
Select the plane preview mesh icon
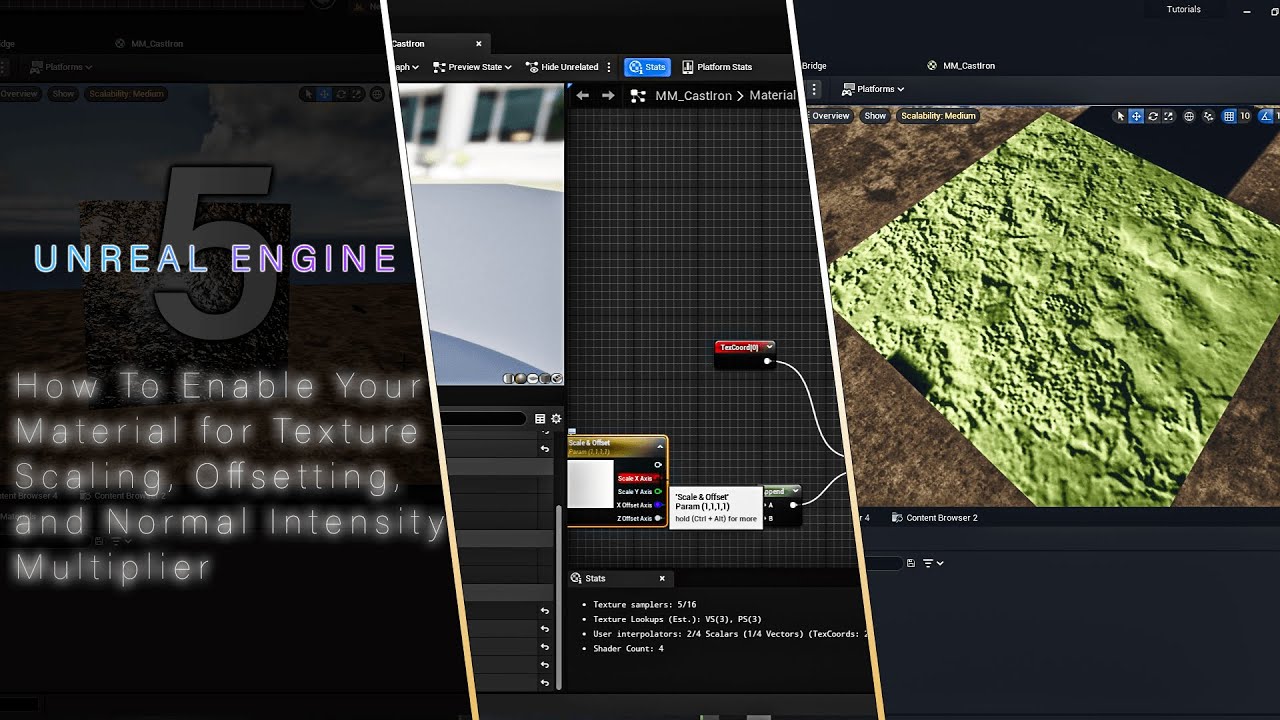click(x=533, y=378)
